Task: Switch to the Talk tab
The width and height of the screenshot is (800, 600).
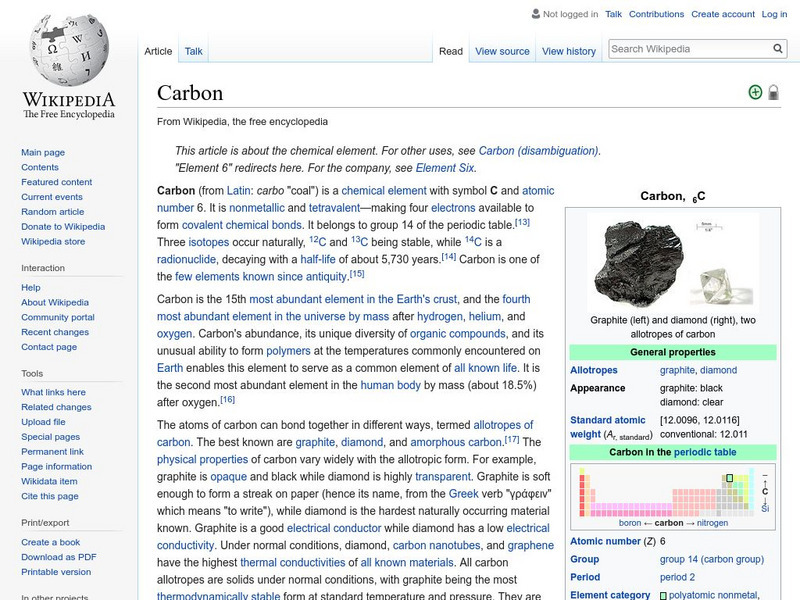Action: point(193,51)
